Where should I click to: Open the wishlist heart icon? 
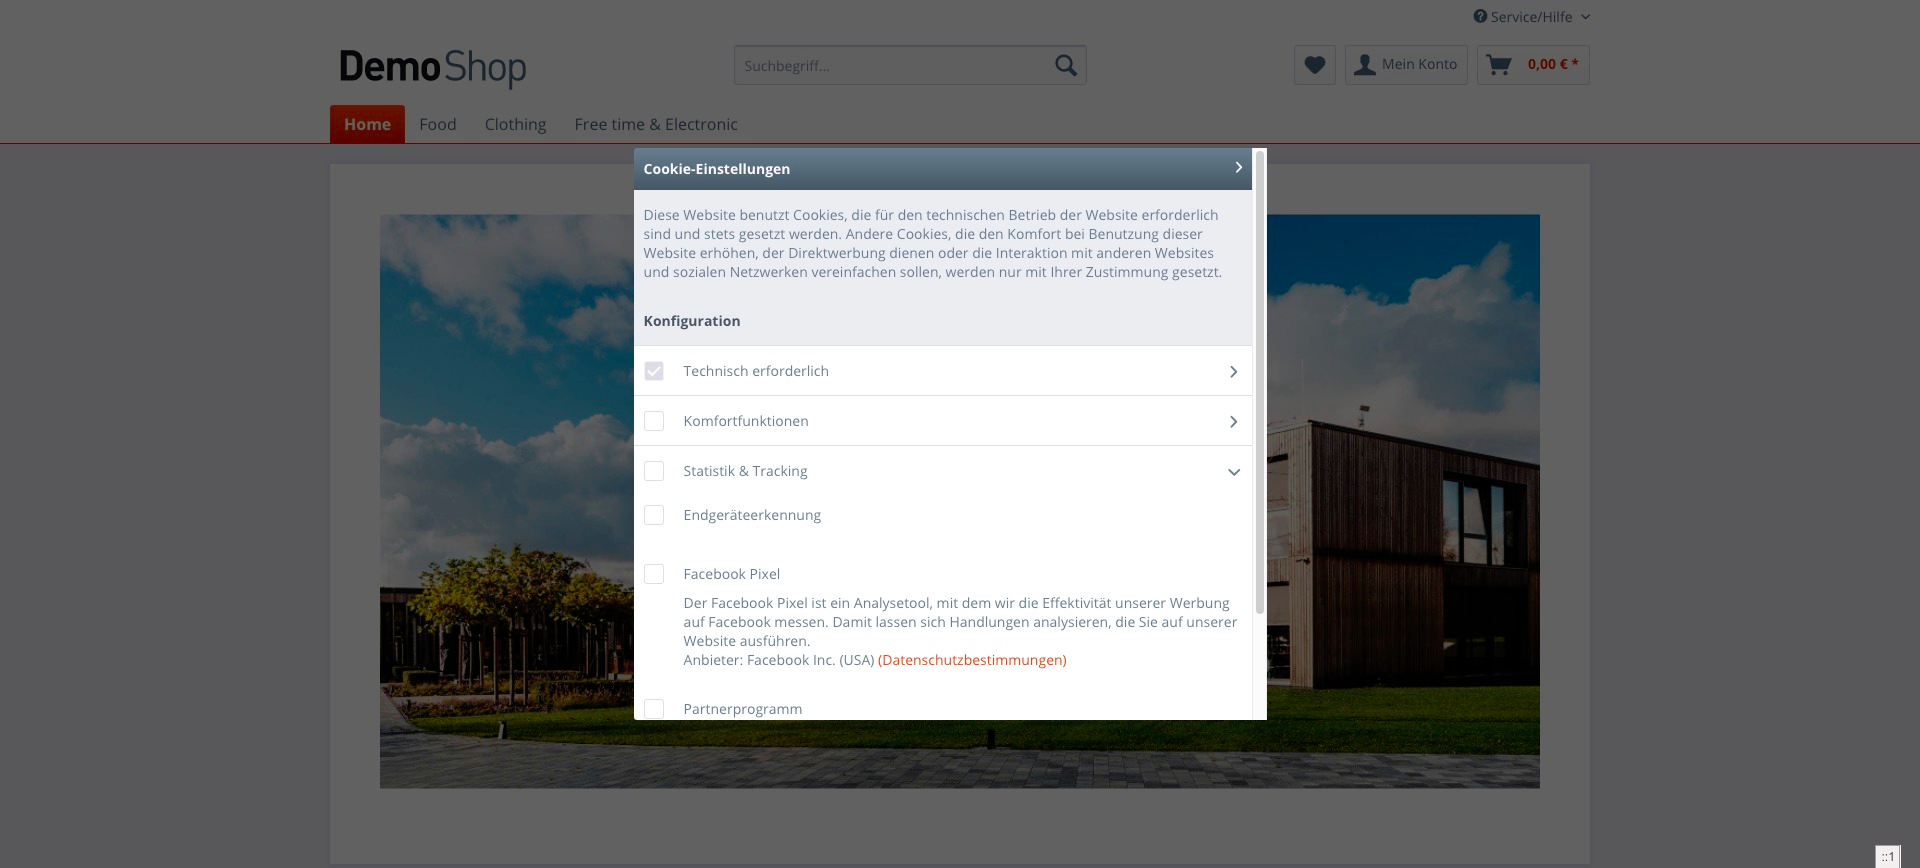[1315, 65]
